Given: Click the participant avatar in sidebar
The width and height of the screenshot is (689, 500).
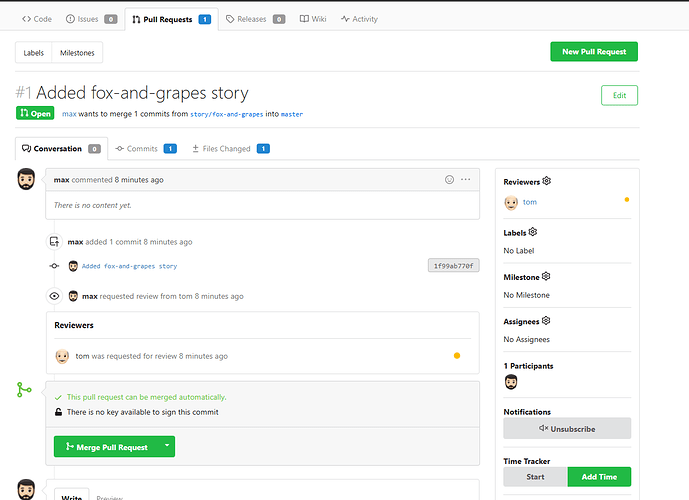Looking at the screenshot, I should (511, 383).
